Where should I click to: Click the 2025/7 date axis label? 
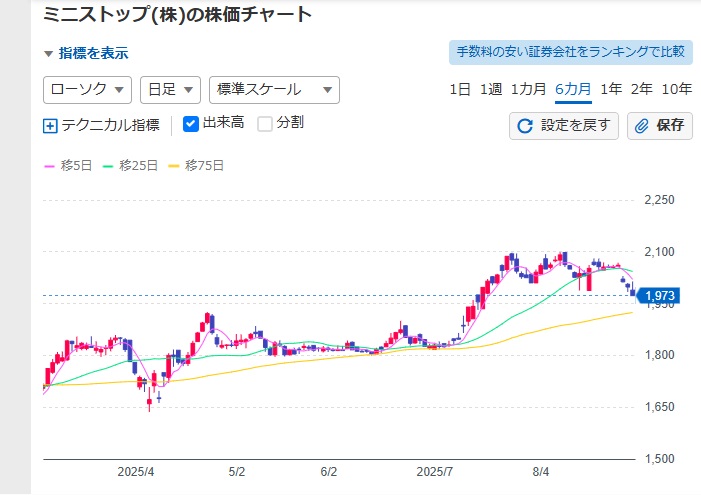(435, 472)
